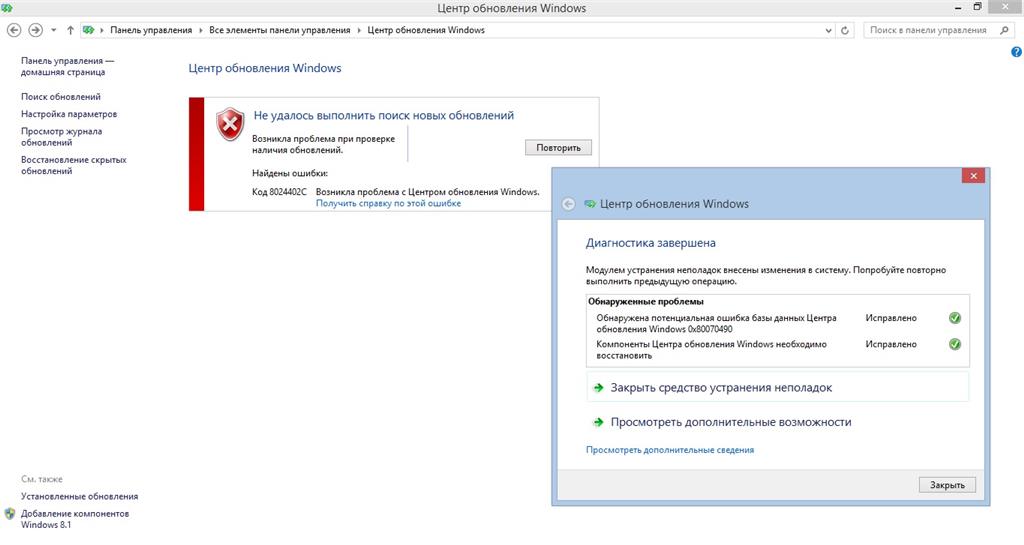Click troubleshooter title icon
Screen dimensions: 1024x545
590,204
